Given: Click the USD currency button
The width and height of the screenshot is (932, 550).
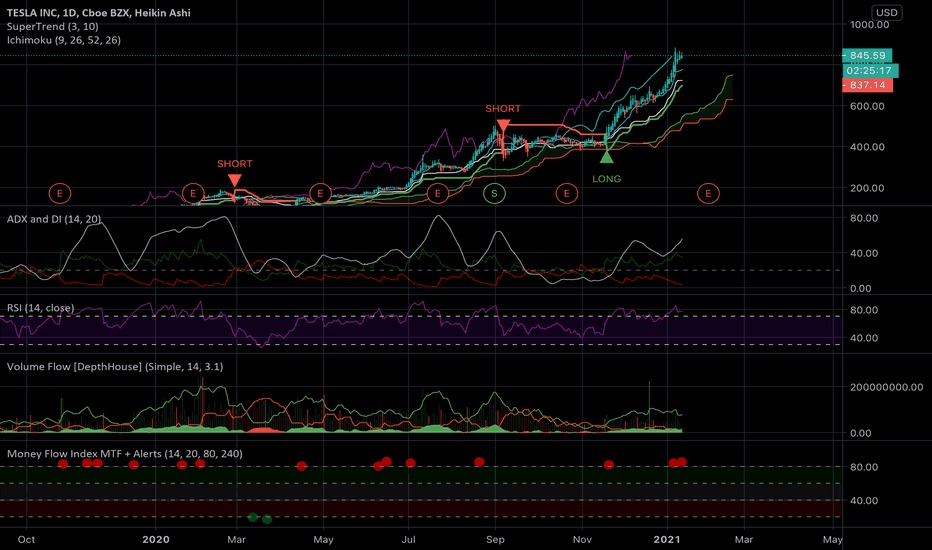Looking at the screenshot, I should click(x=886, y=12).
